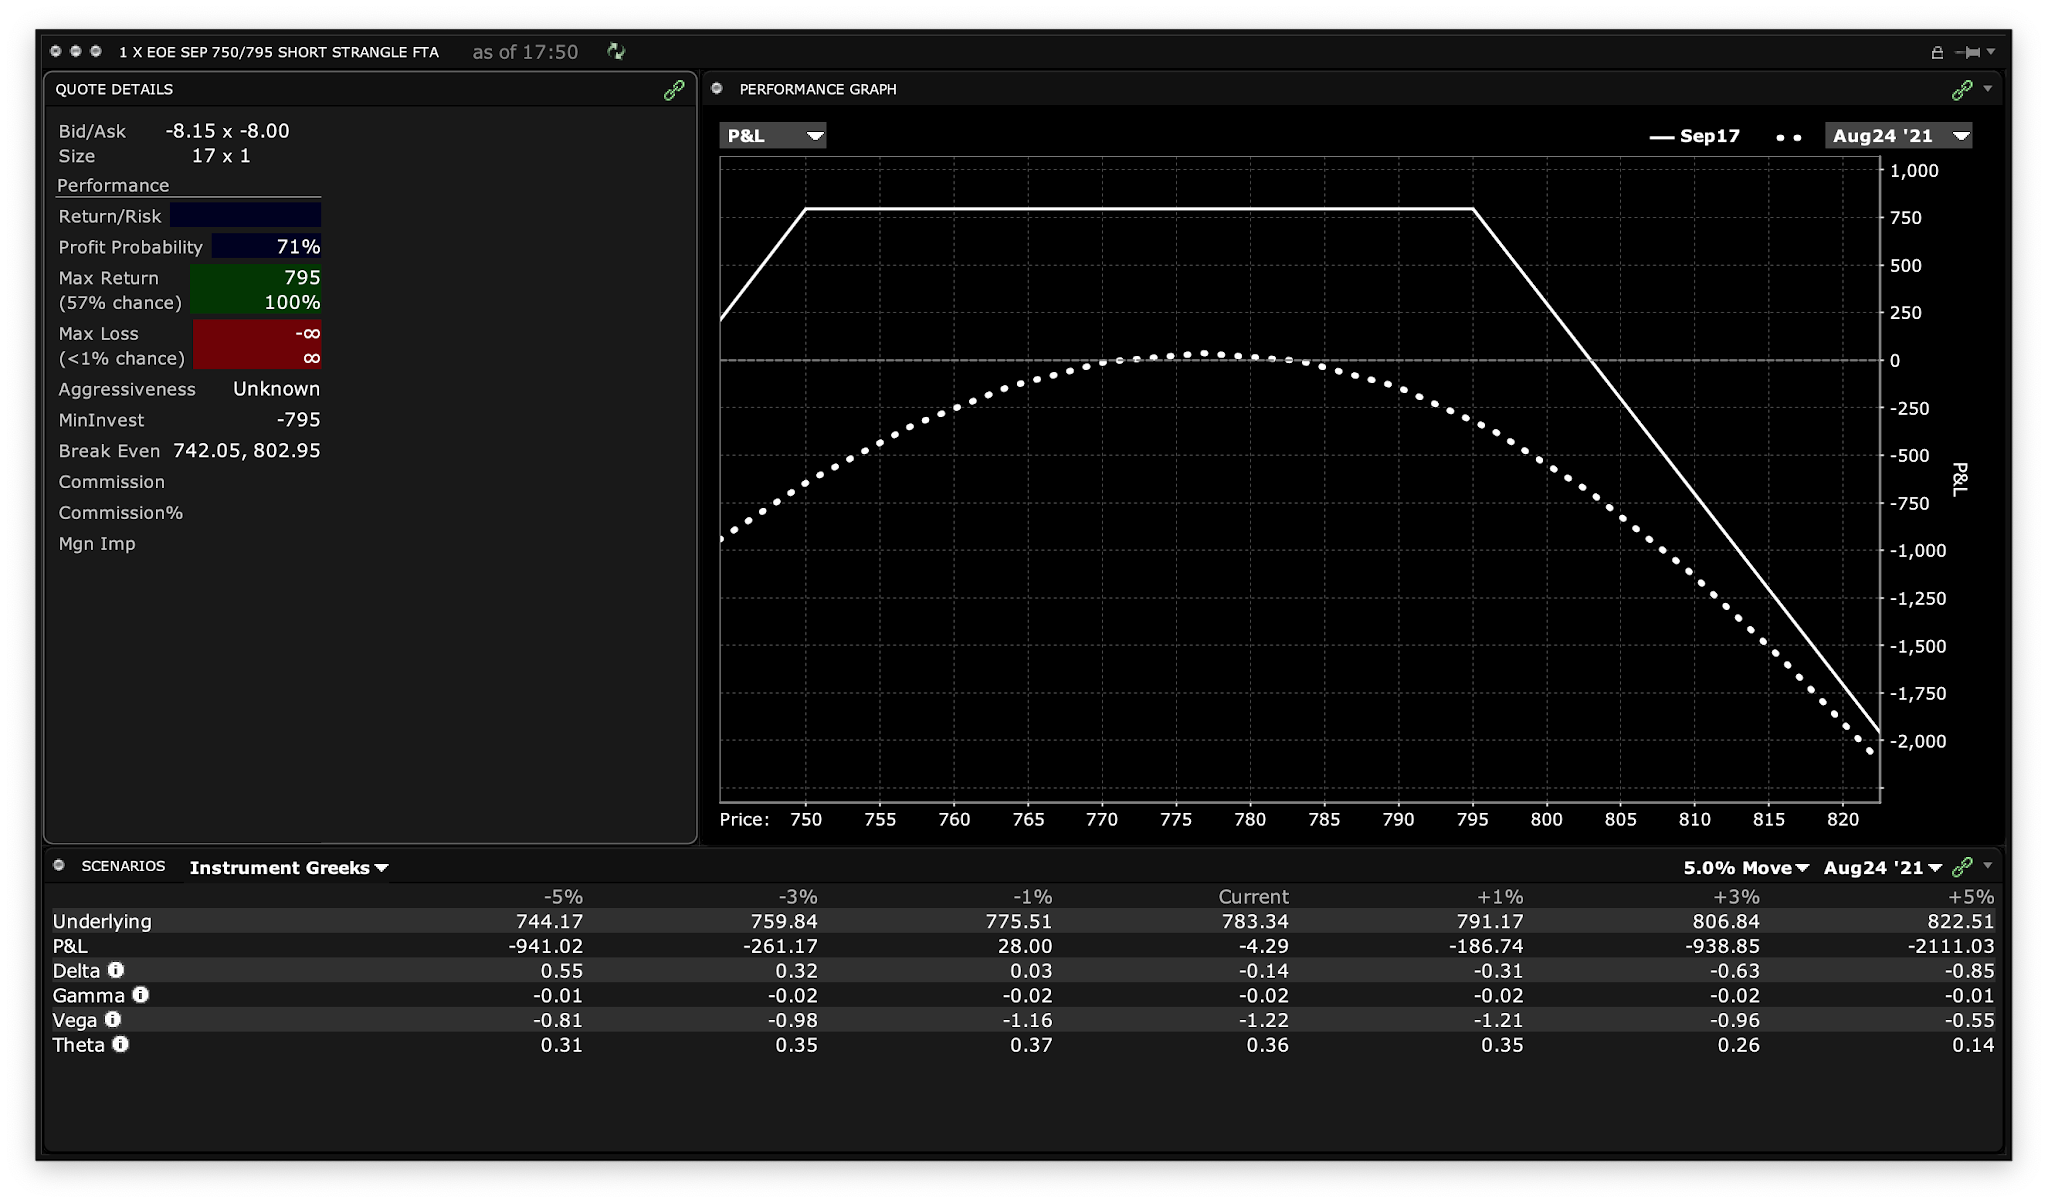The image size is (2048, 1203).
Task: Click the Commission label
Action: [112, 482]
